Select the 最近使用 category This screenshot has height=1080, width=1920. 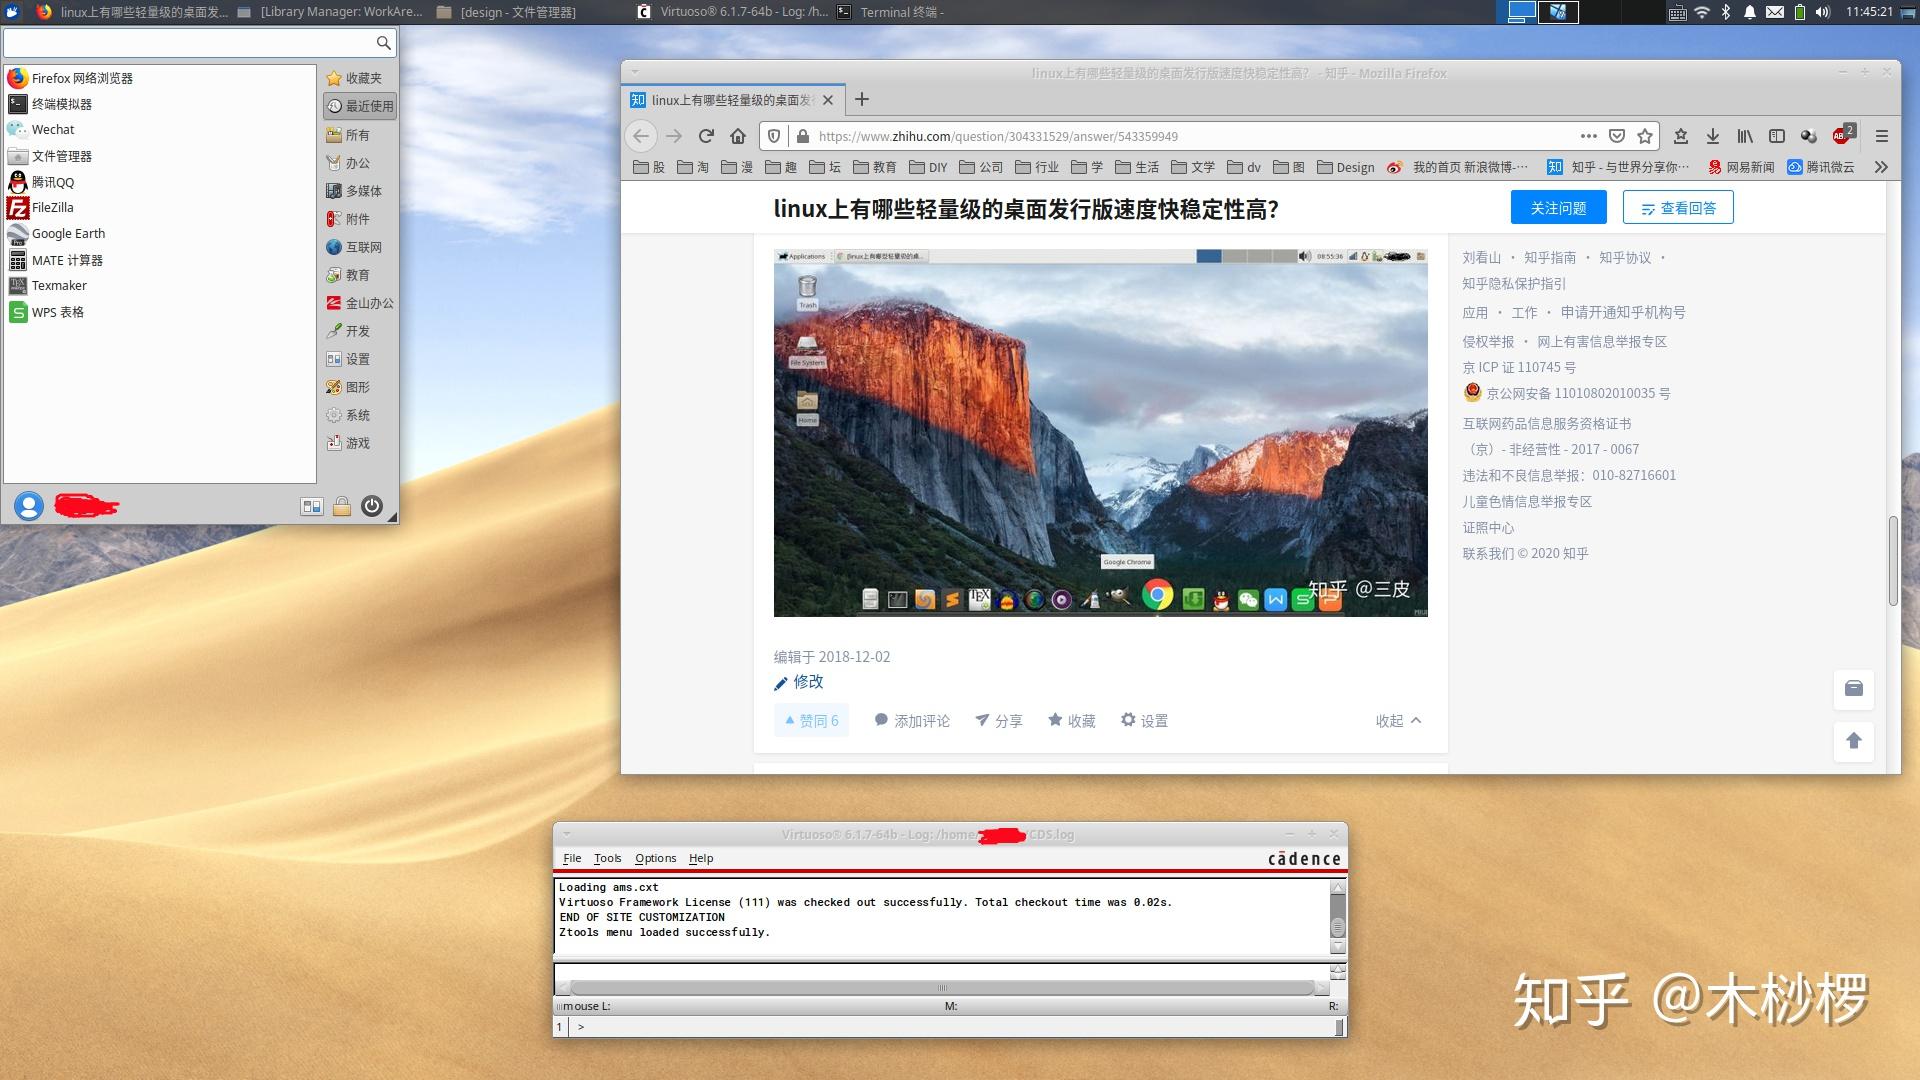pyautogui.click(x=360, y=106)
